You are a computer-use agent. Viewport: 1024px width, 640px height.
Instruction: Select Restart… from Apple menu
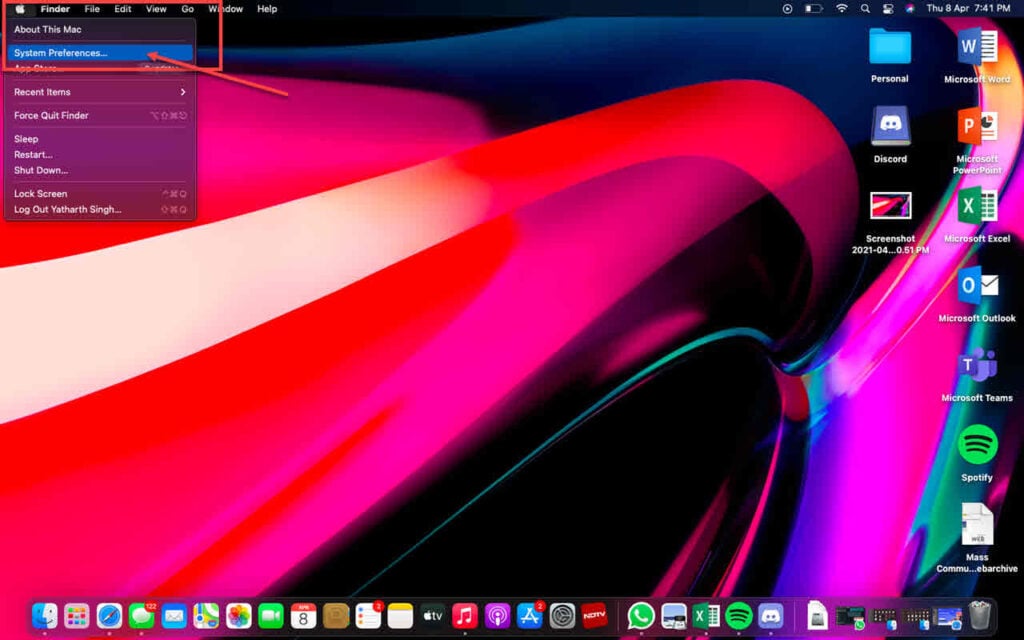pos(99,155)
